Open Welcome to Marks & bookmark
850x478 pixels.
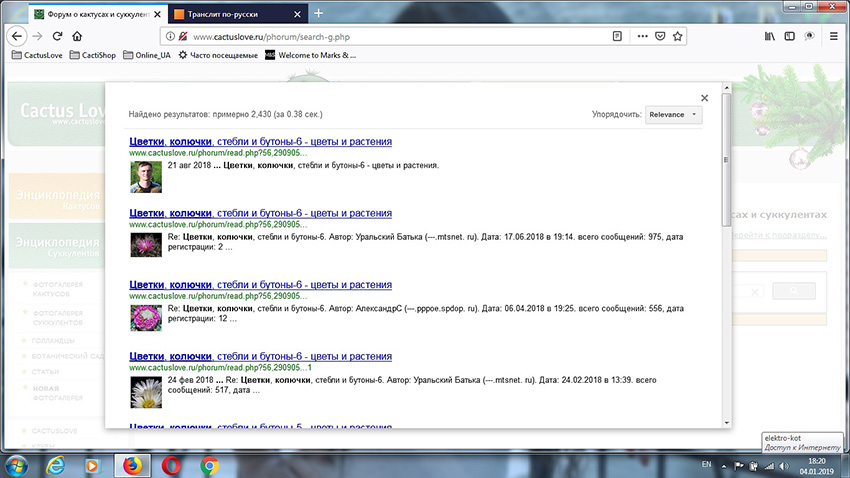(310, 55)
